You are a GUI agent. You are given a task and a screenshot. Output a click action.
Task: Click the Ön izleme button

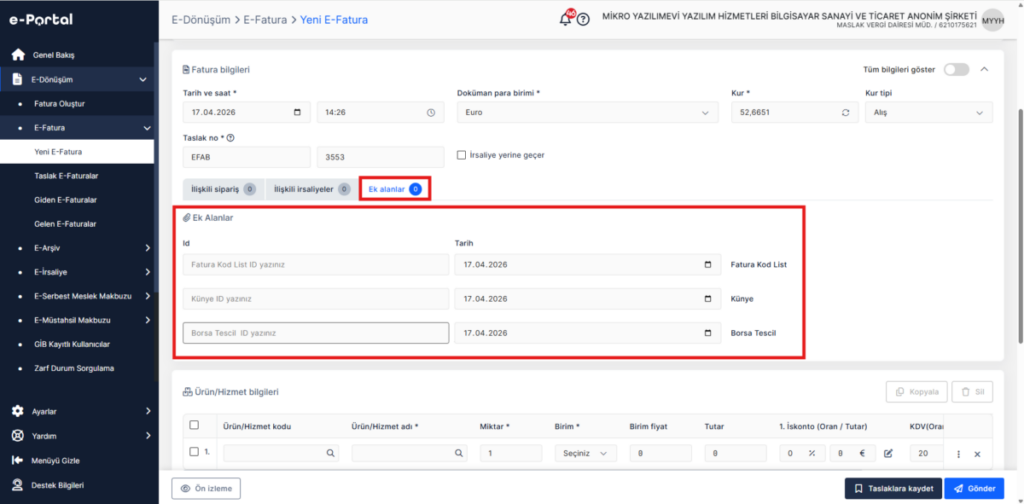(206, 488)
